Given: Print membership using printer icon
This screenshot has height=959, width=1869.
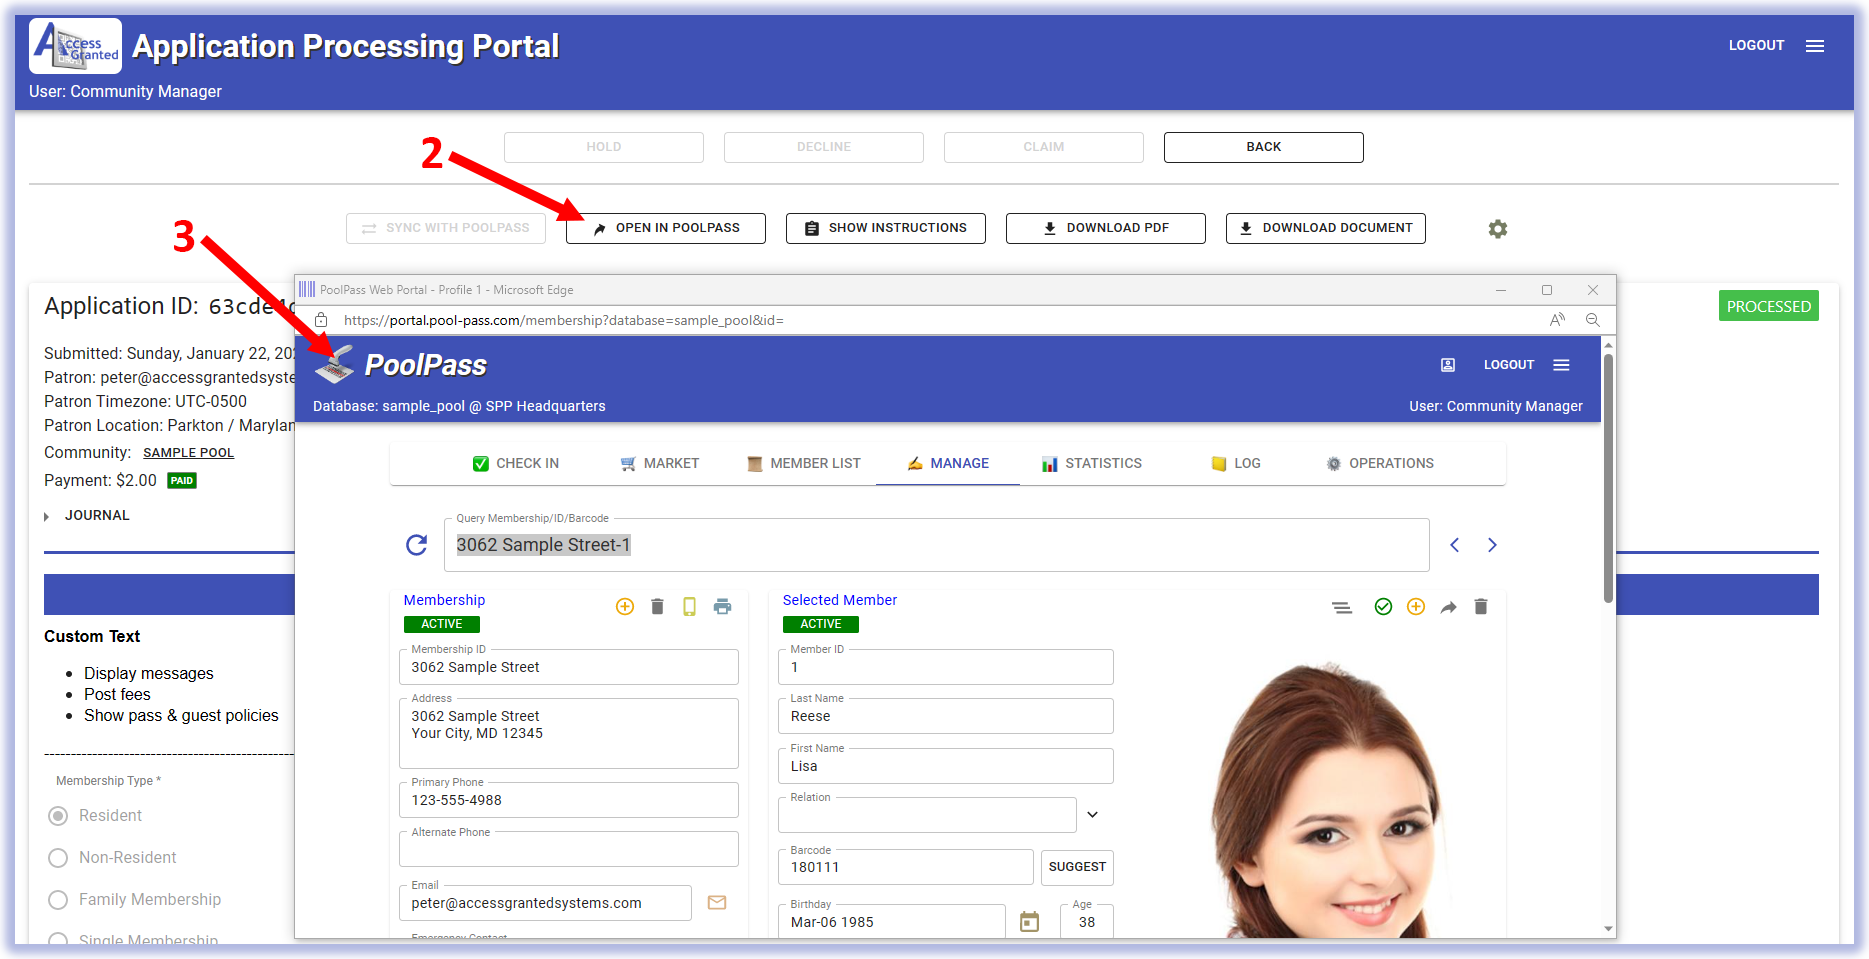Looking at the screenshot, I should 722,607.
